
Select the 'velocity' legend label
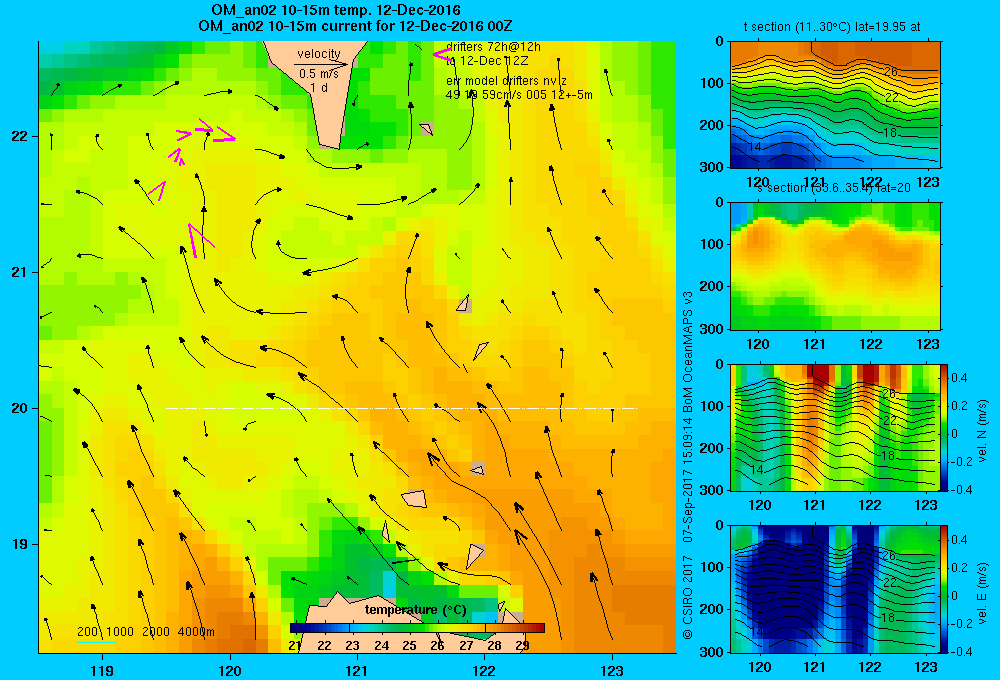[x=319, y=54]
